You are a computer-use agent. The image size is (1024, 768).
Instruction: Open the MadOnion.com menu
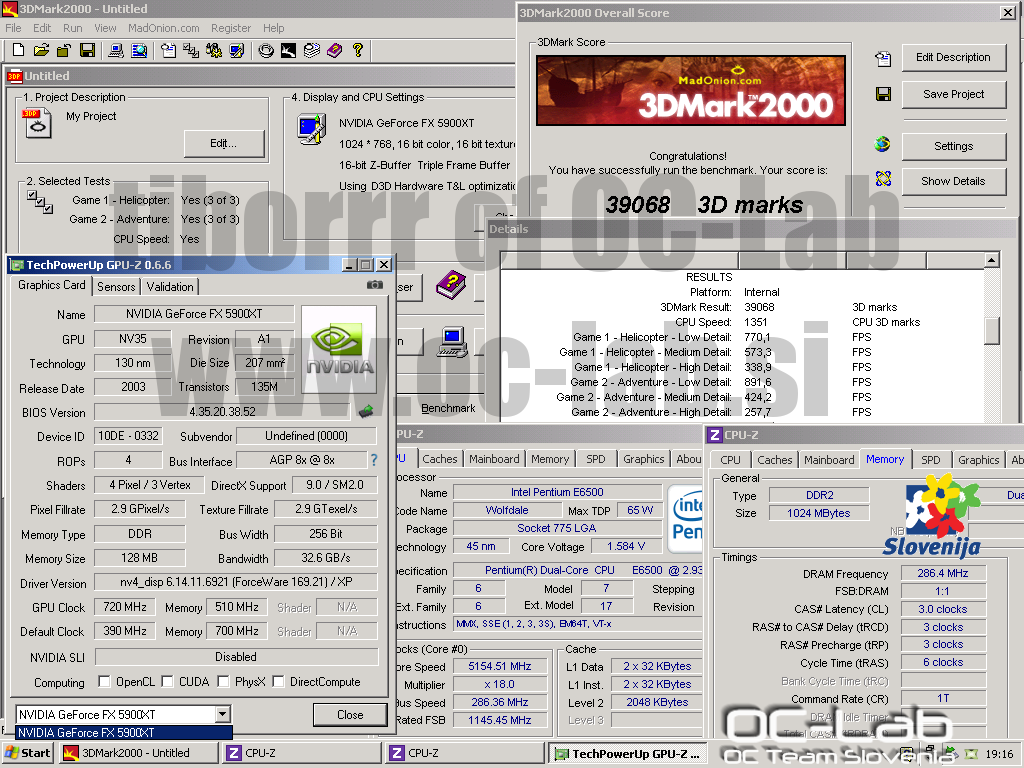coord(163,28)
